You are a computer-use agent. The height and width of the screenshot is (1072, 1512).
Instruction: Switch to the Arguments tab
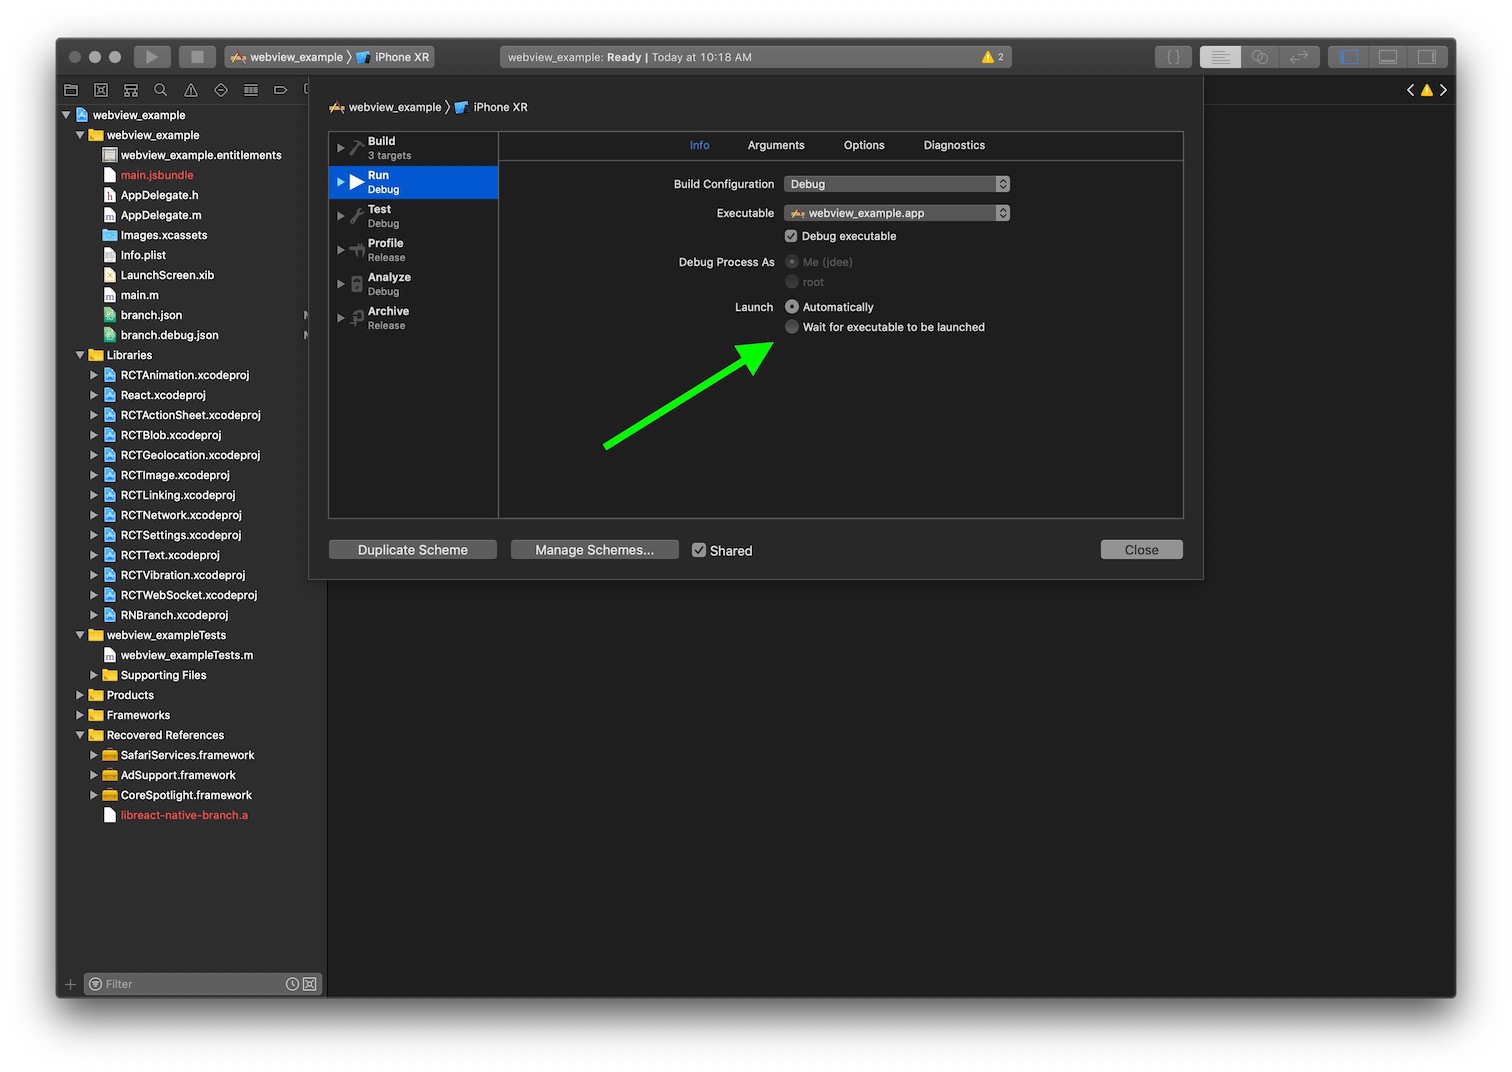point(776,145)
